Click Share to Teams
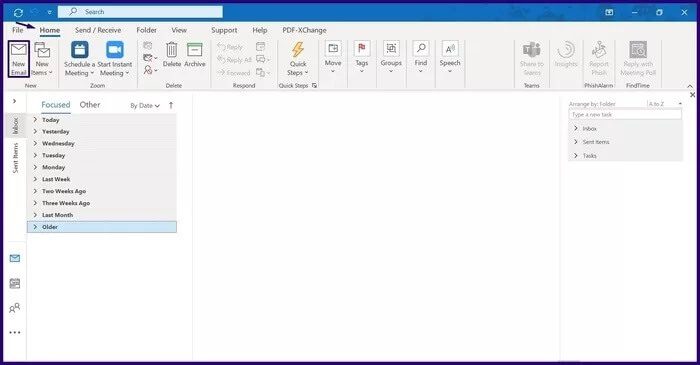Screen dimensions: 700x365 [532, 59]
